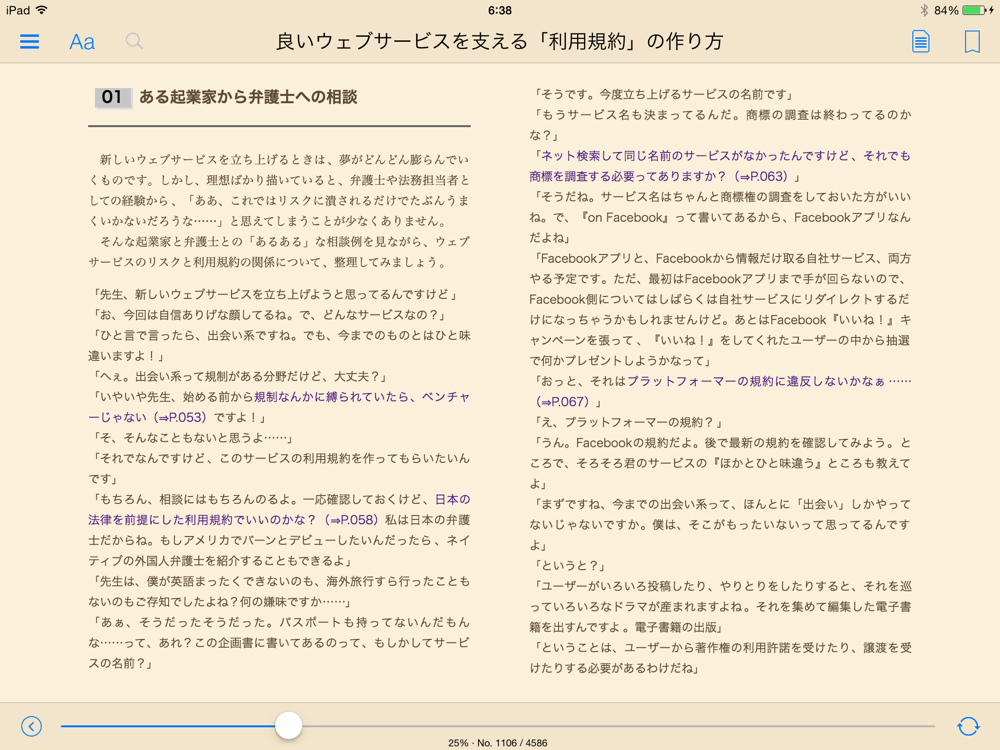Tap the chapter number 01 box
This screenshot has height=750, width=1000.
click(112, 97)
